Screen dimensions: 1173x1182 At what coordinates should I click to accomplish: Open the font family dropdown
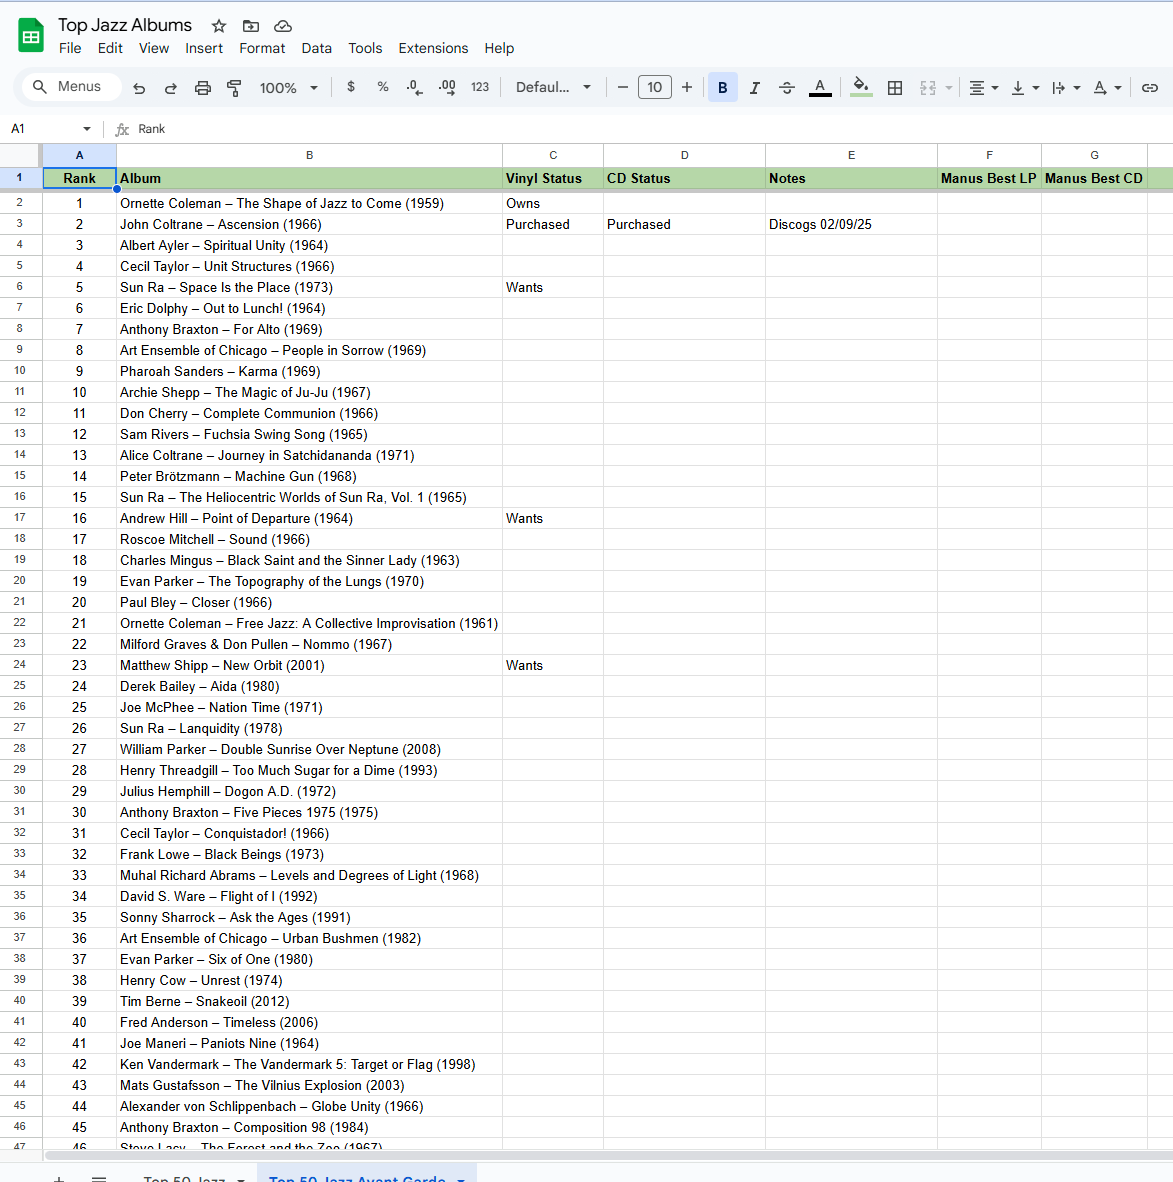click(x=553, y=87)
